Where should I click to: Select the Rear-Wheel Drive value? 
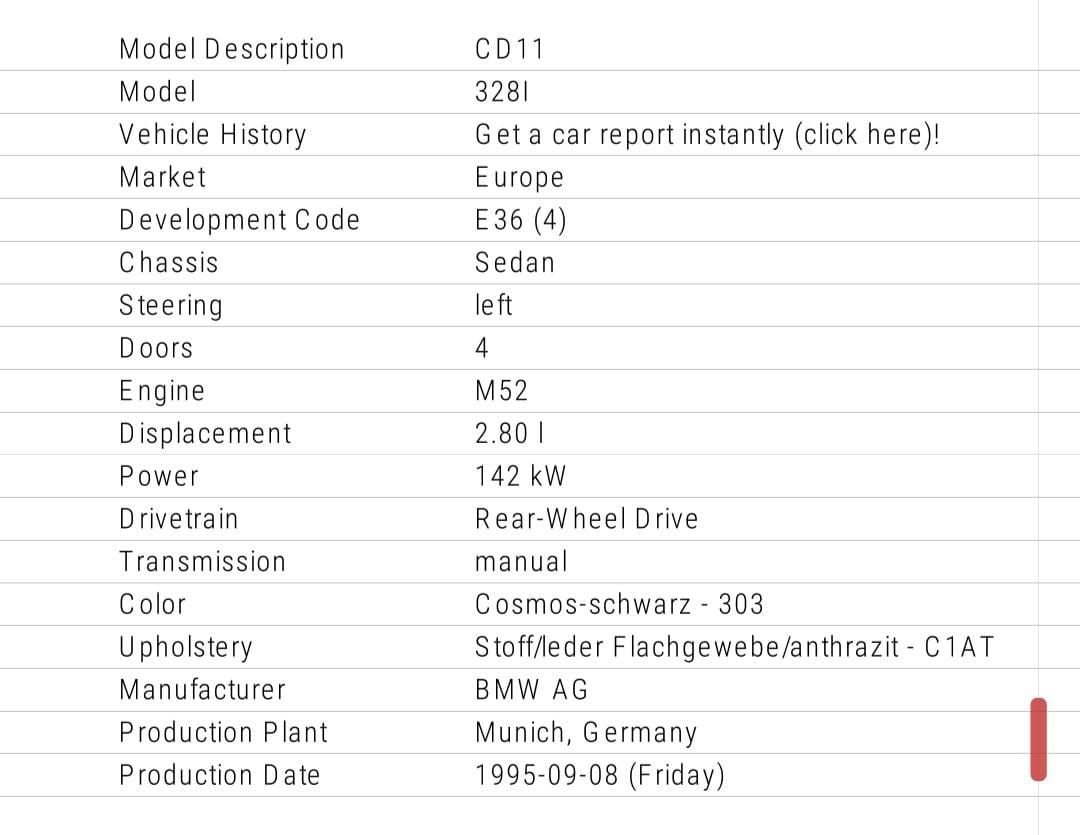pos(586,519)
